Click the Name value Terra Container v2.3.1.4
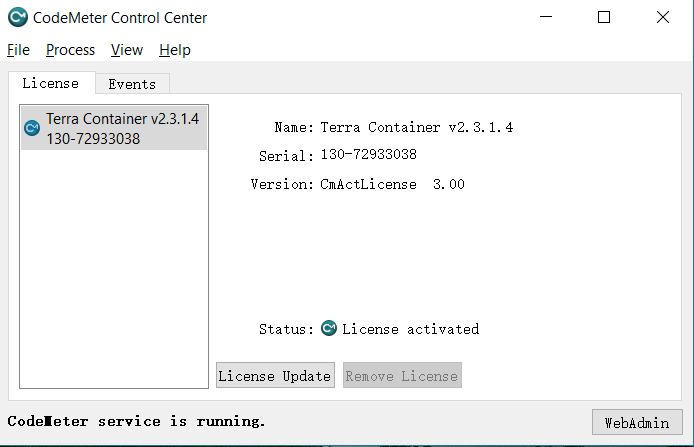The image size is (694, 447). (x=416, y=127)
